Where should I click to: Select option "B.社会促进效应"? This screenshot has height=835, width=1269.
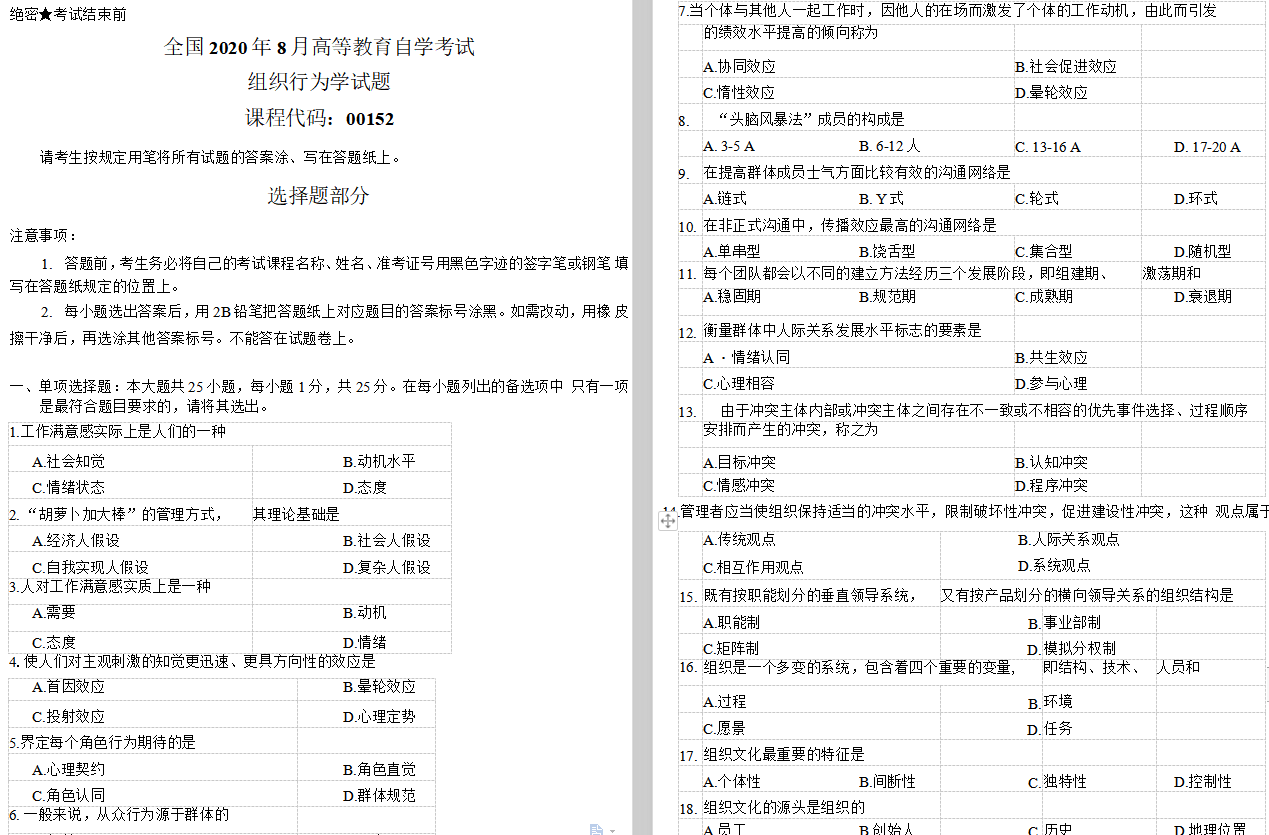(1065, 67)
